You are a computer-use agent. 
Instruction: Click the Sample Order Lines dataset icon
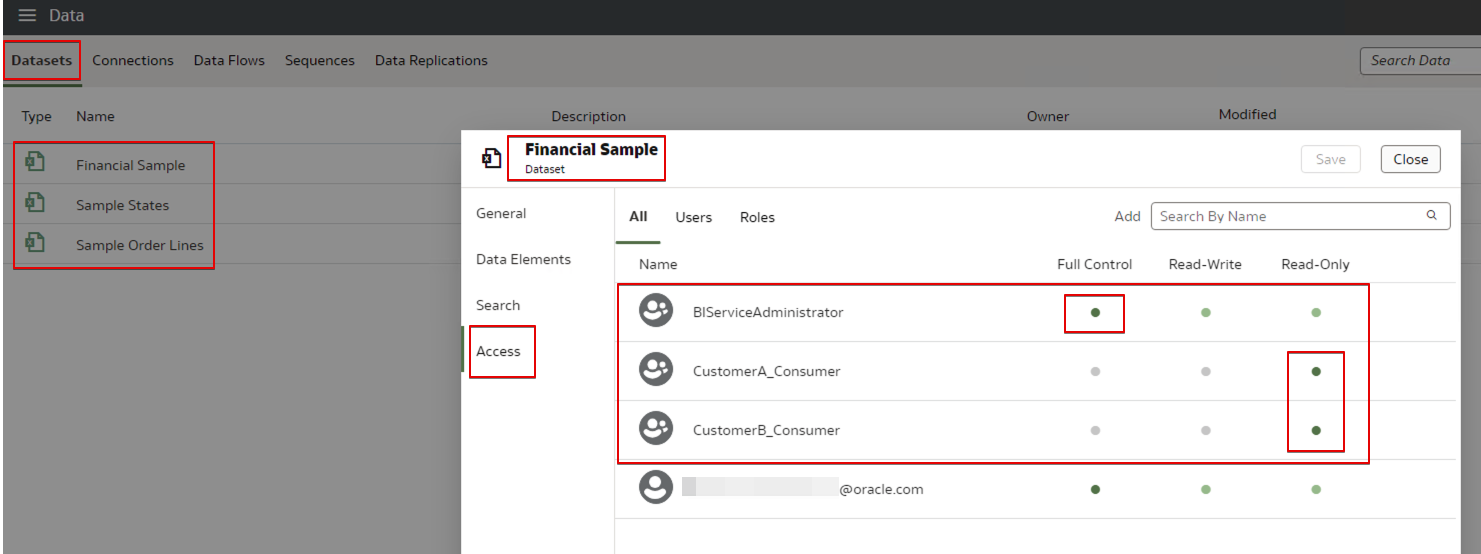pos(35,243)
